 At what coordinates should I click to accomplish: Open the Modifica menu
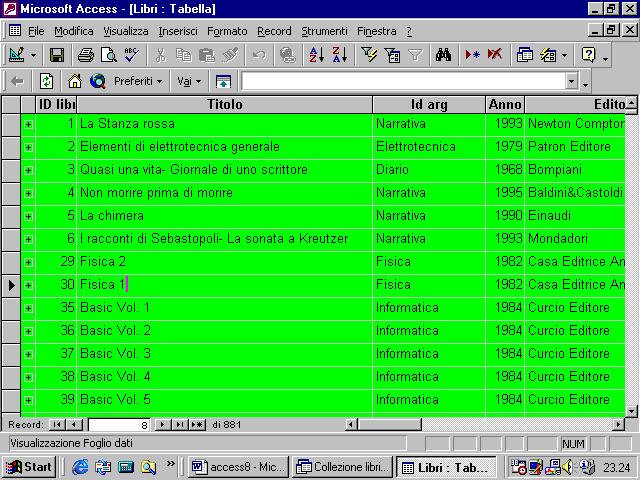pyautogui.click(x=73, y=31)
